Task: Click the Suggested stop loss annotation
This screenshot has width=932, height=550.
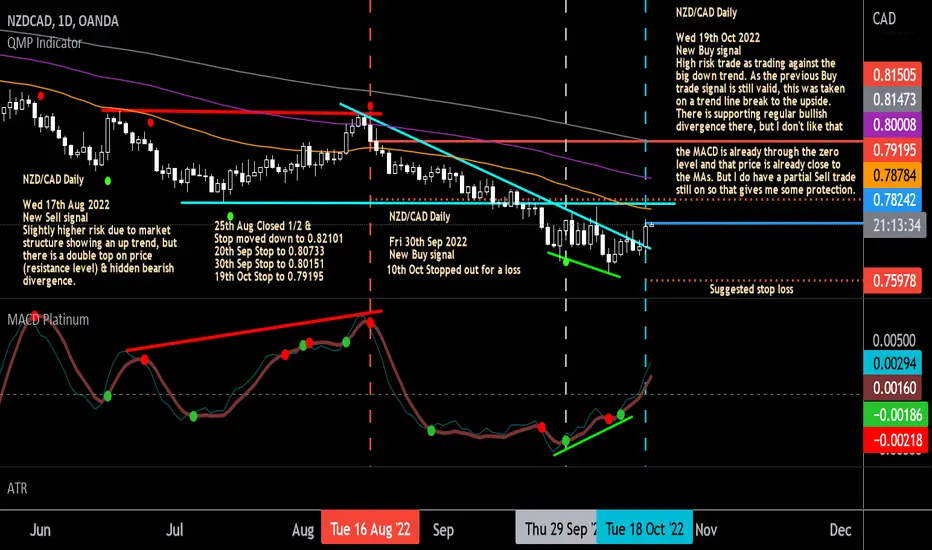Action: click(751, 290)
